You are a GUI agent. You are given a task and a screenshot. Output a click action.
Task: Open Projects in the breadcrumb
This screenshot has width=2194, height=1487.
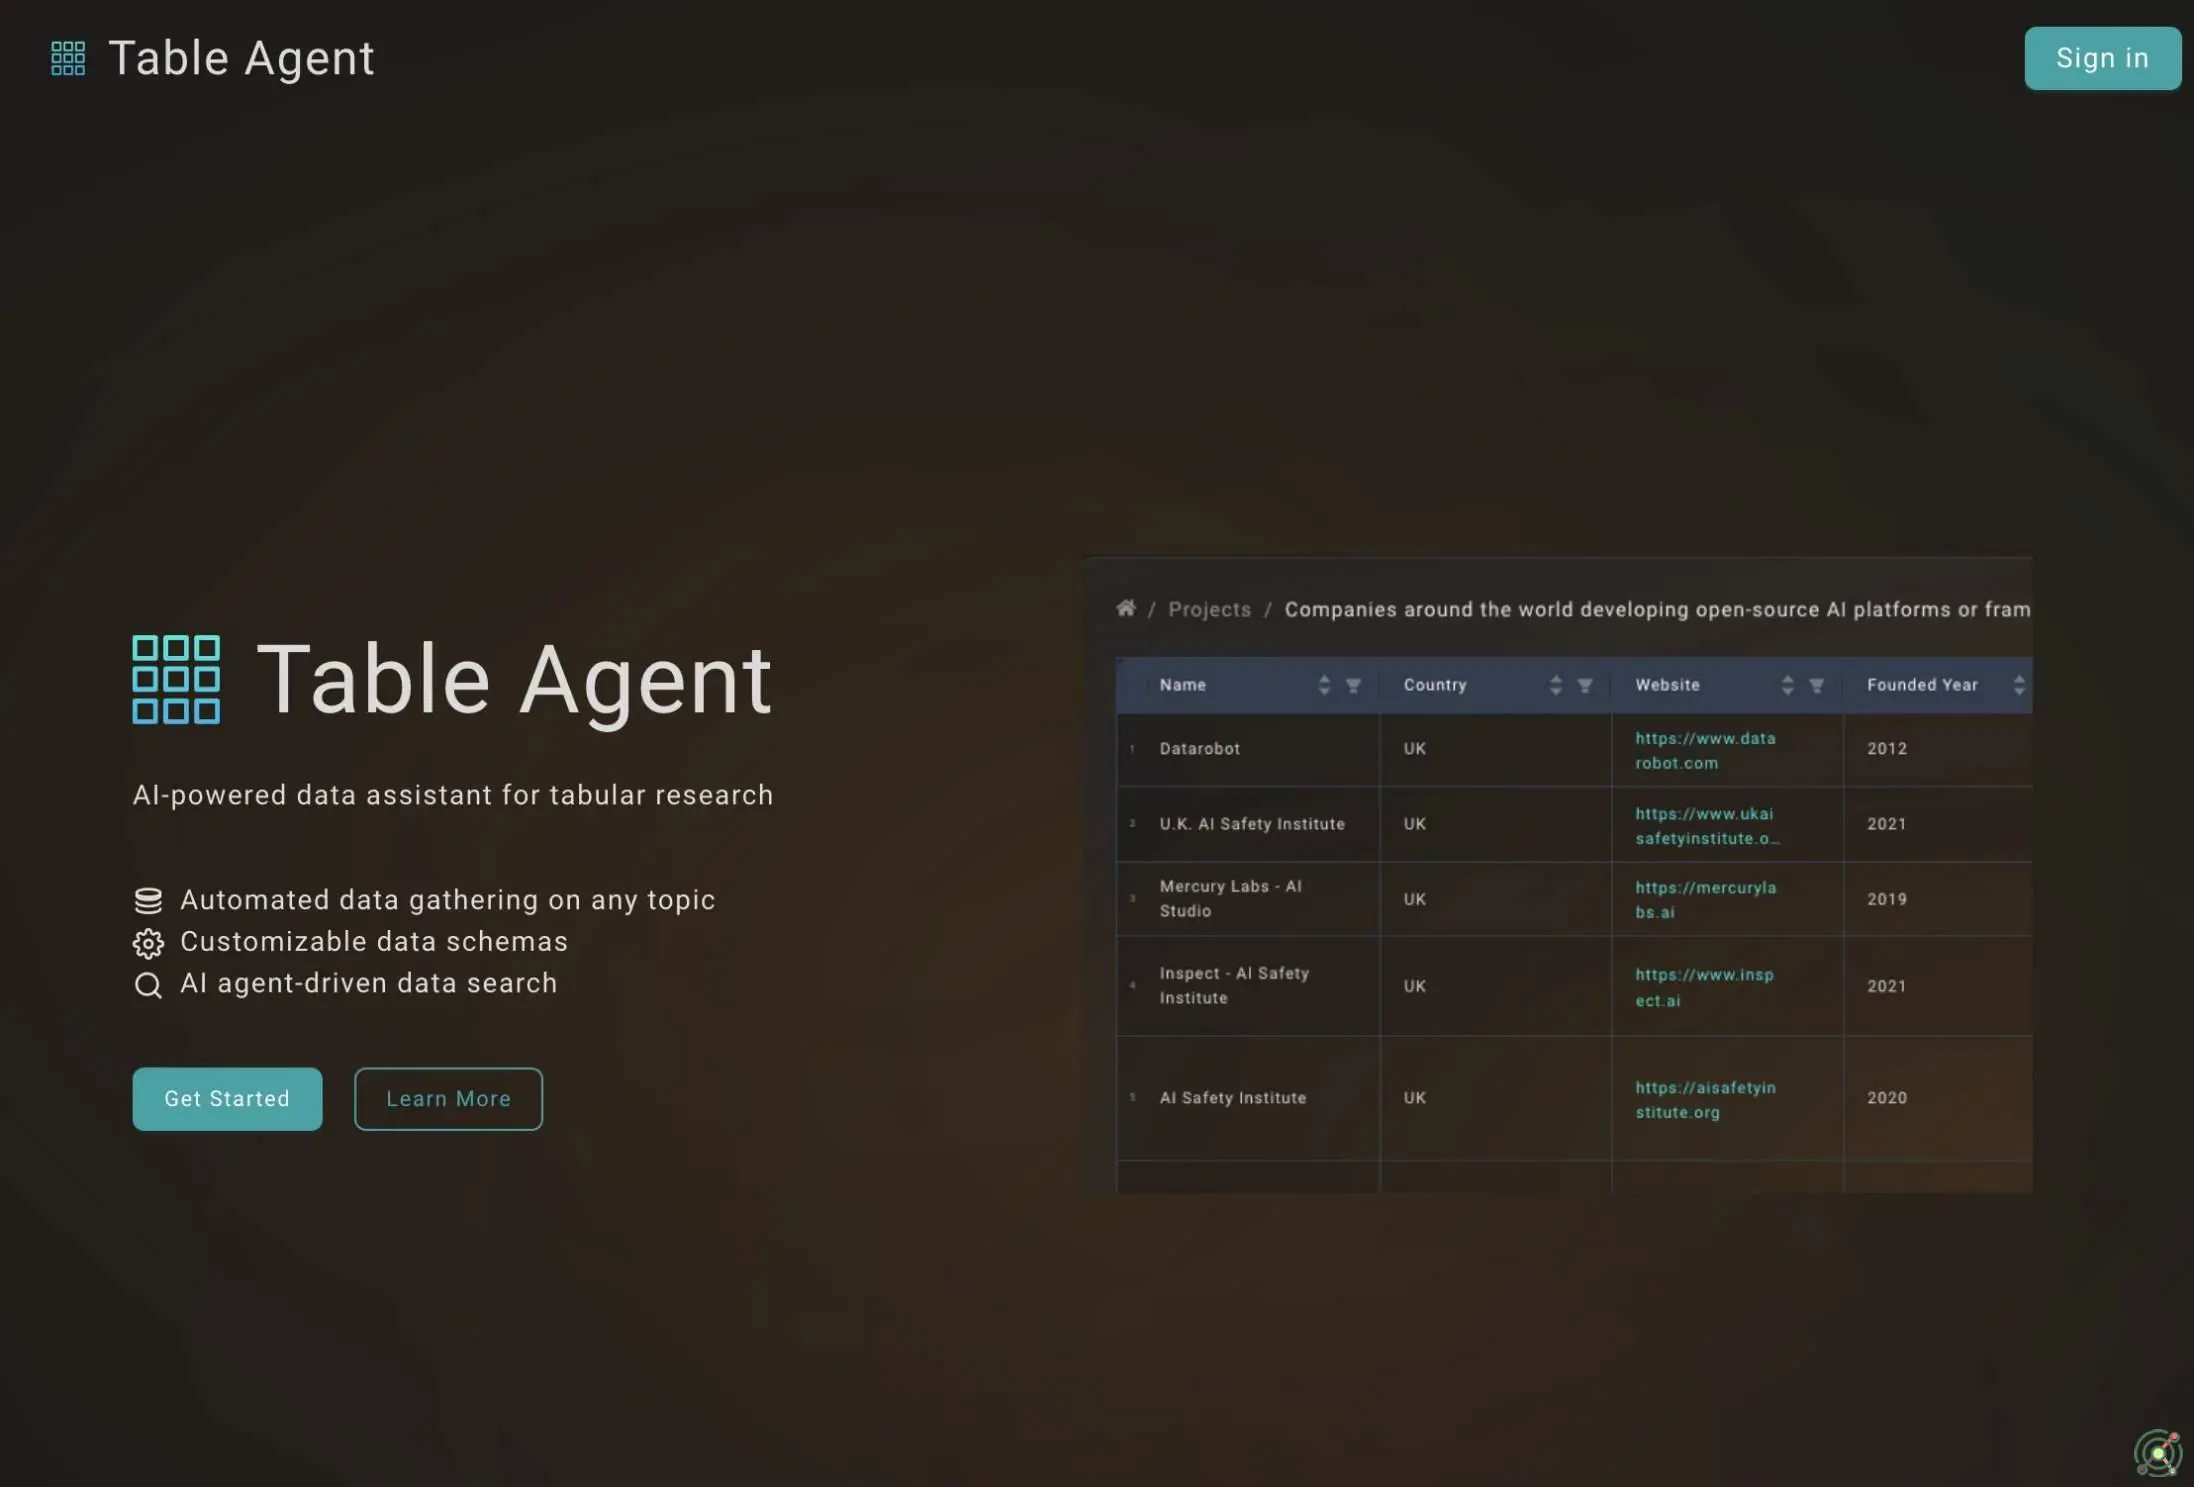coord(1209,609)
